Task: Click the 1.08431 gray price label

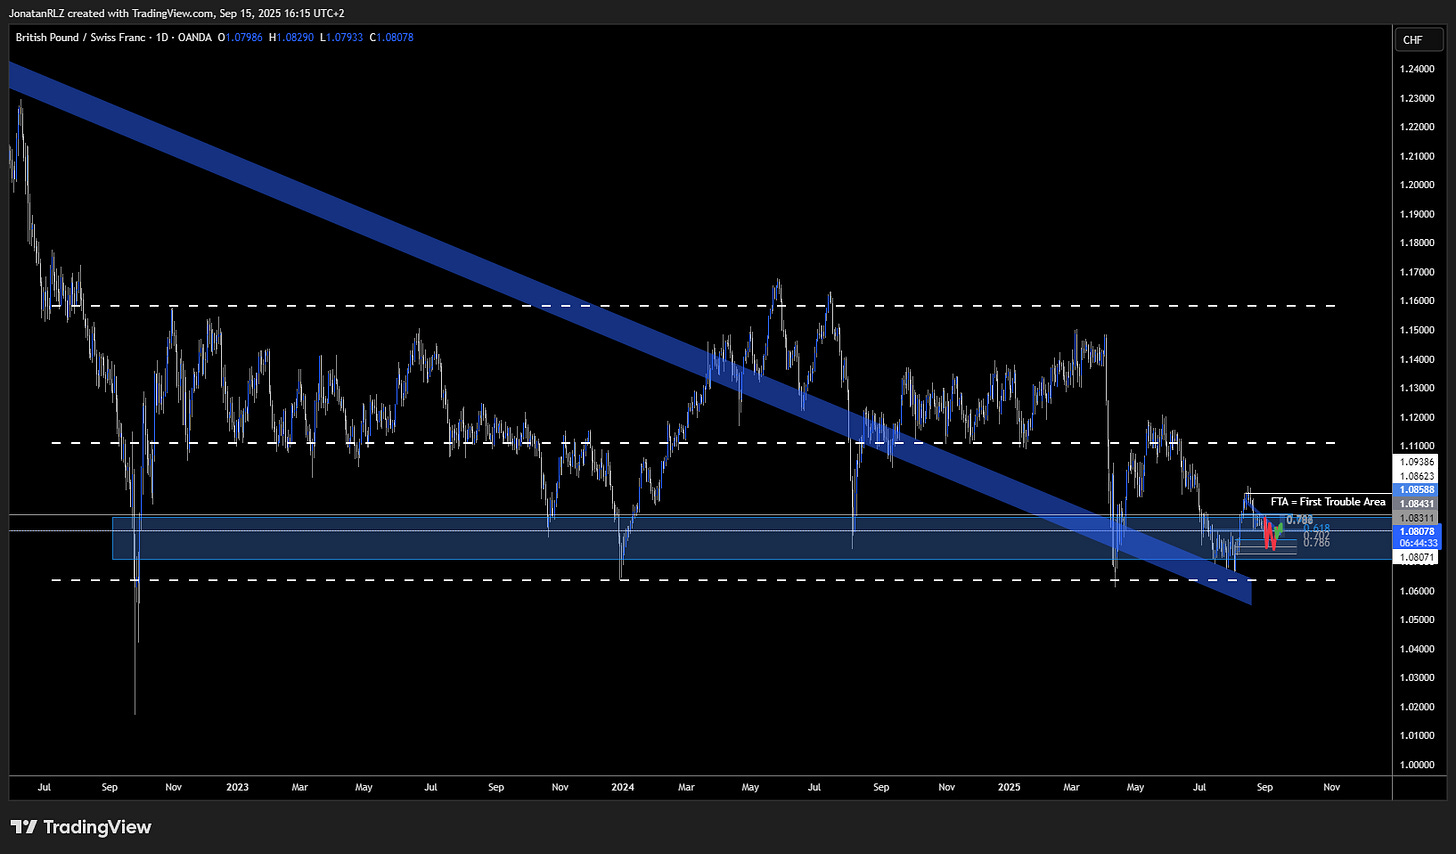Action: pos(1417,504)
